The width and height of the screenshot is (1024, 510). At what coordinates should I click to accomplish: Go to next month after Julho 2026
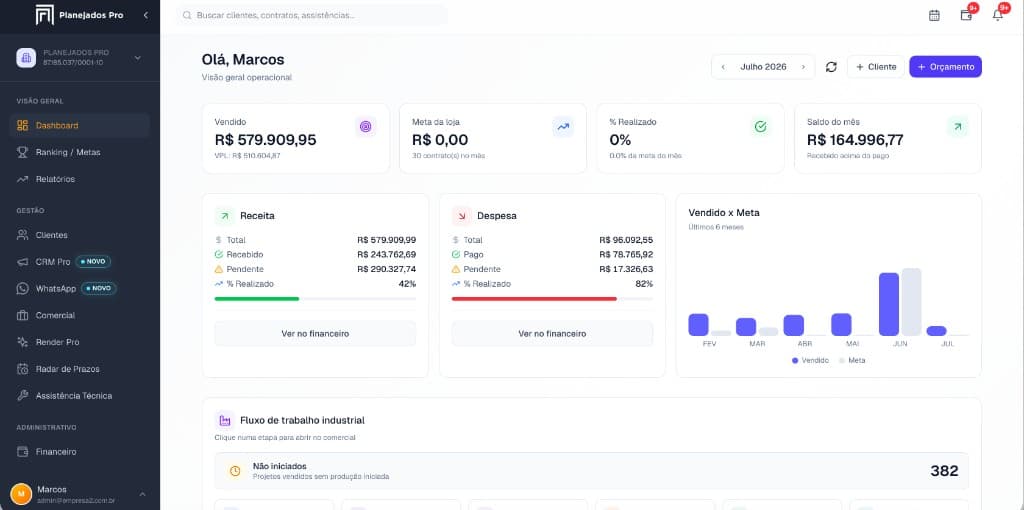tap(803, 67)
